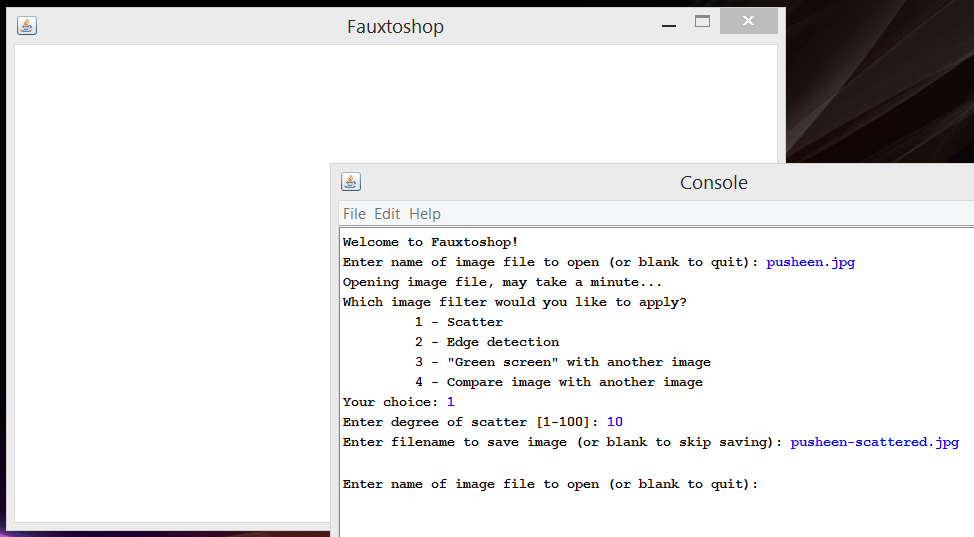Click '4 - Compare image with another image' line
The image size is (974, 537).
pyautogui.click(x=559, y=382)
